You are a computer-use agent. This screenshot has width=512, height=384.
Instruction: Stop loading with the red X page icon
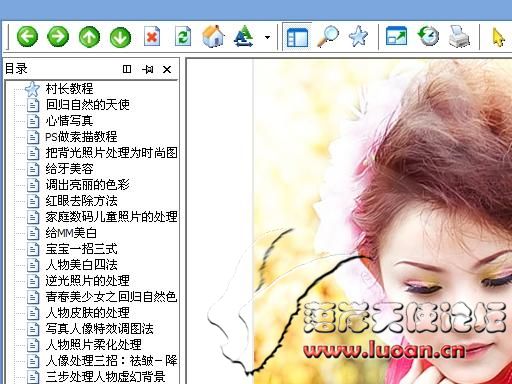pos(152,36)
